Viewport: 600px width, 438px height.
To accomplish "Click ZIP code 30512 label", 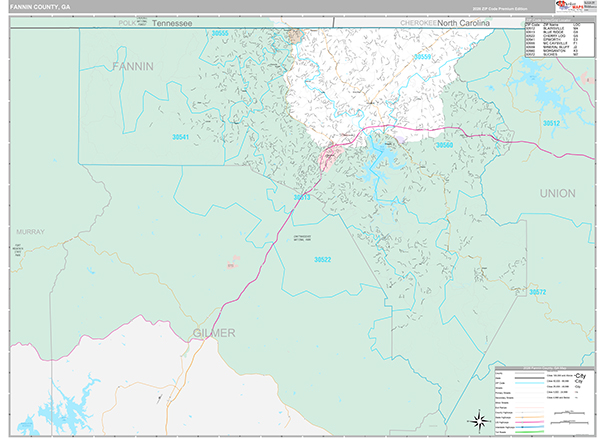I will [x=551, y=122].
